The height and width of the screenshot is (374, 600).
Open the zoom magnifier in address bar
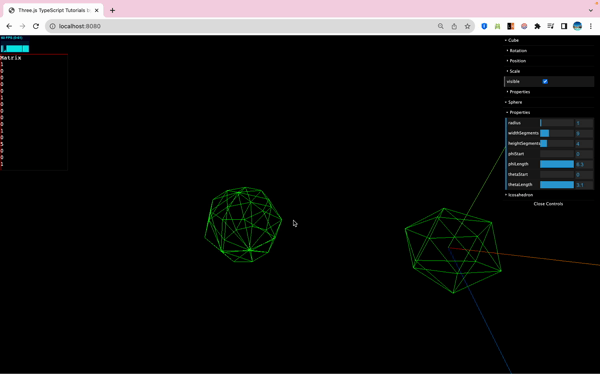(441, 26)
